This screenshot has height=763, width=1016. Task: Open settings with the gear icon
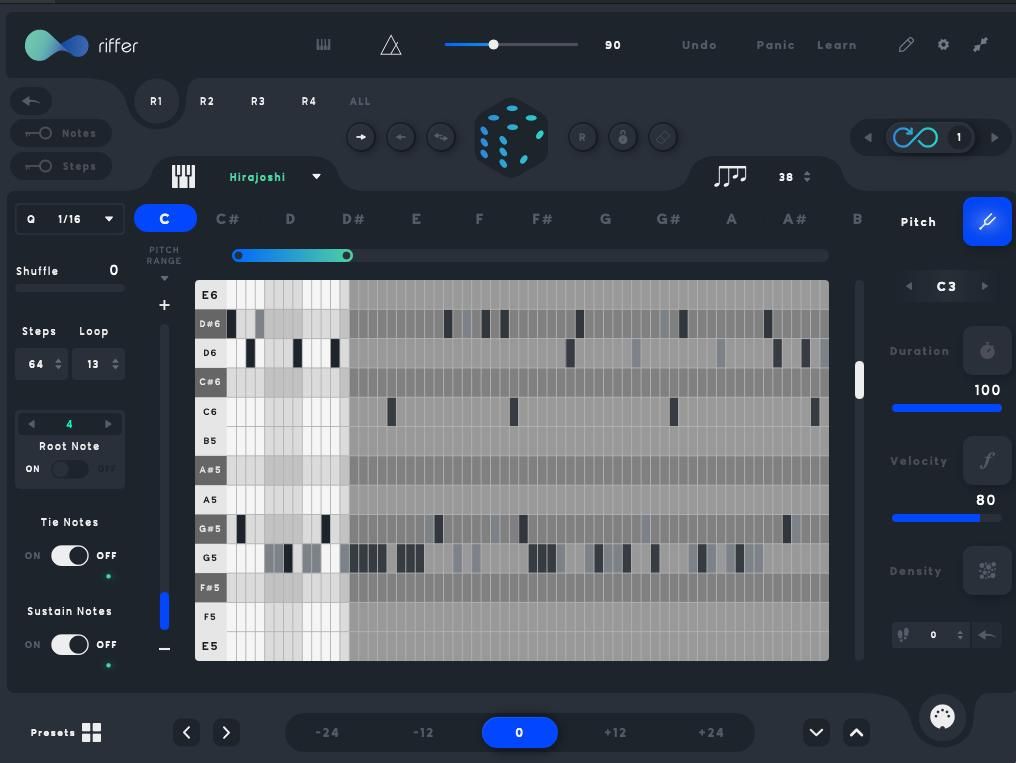[x=943, y=45]
